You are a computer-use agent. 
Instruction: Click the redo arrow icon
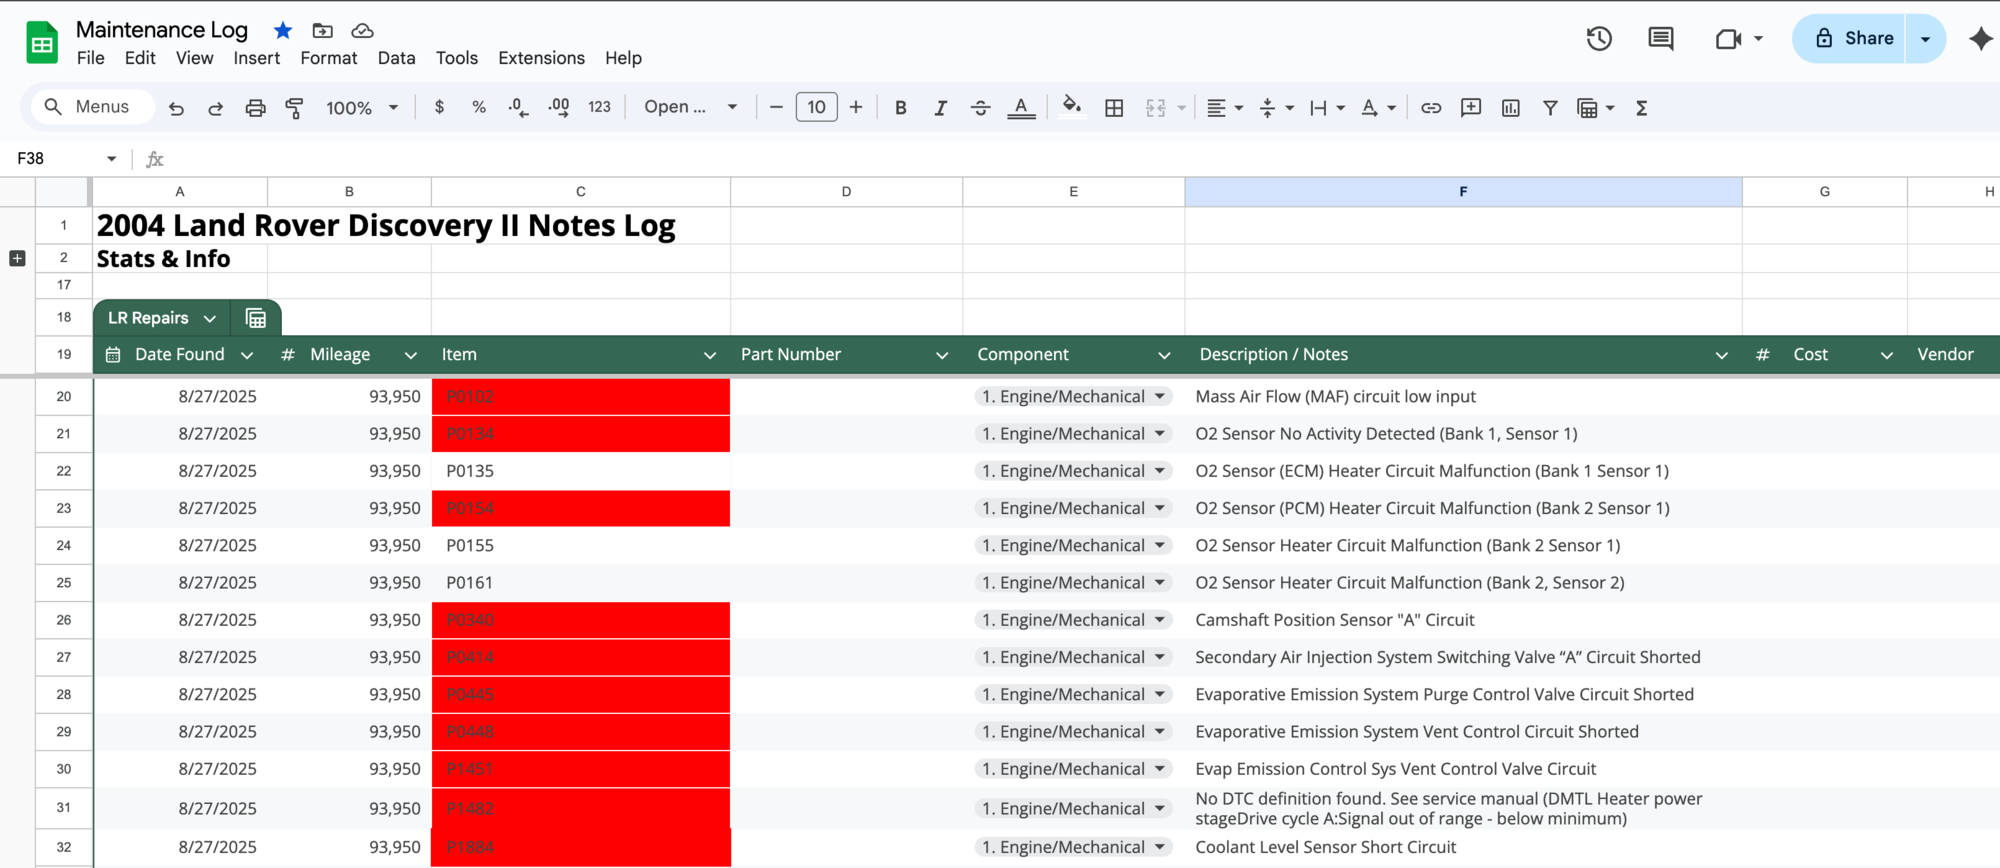click(215, 108)
